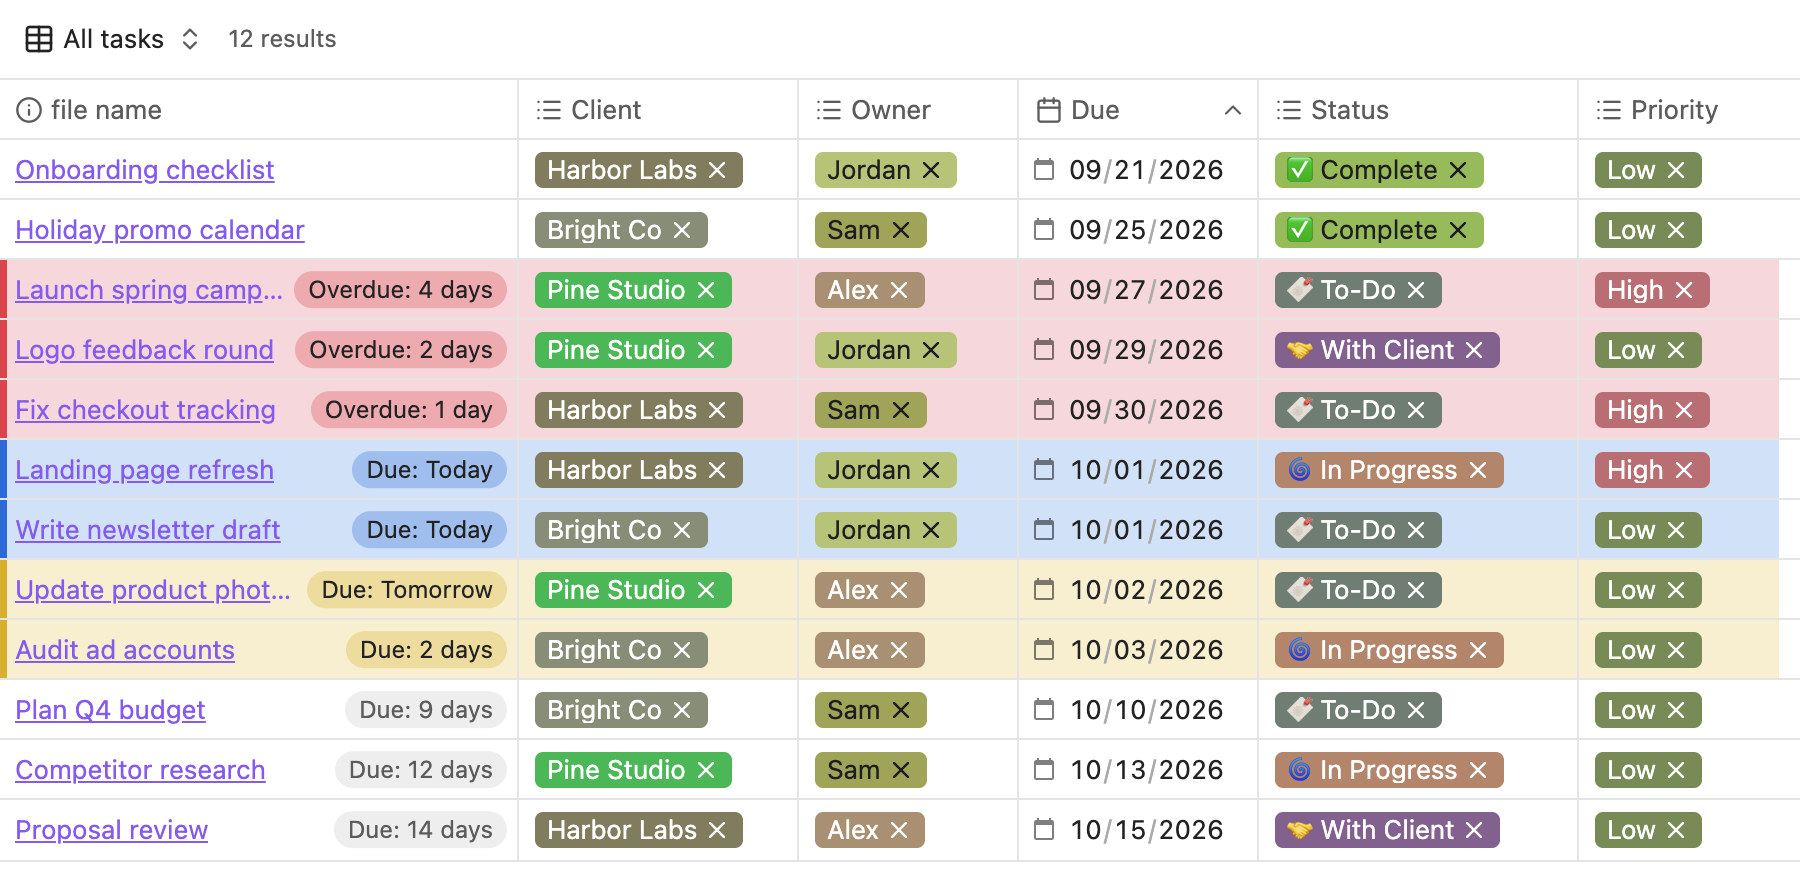Click the calendar icon in Due header
1800x880 pixels.
pyautogui.click(x=1048, y=110)
